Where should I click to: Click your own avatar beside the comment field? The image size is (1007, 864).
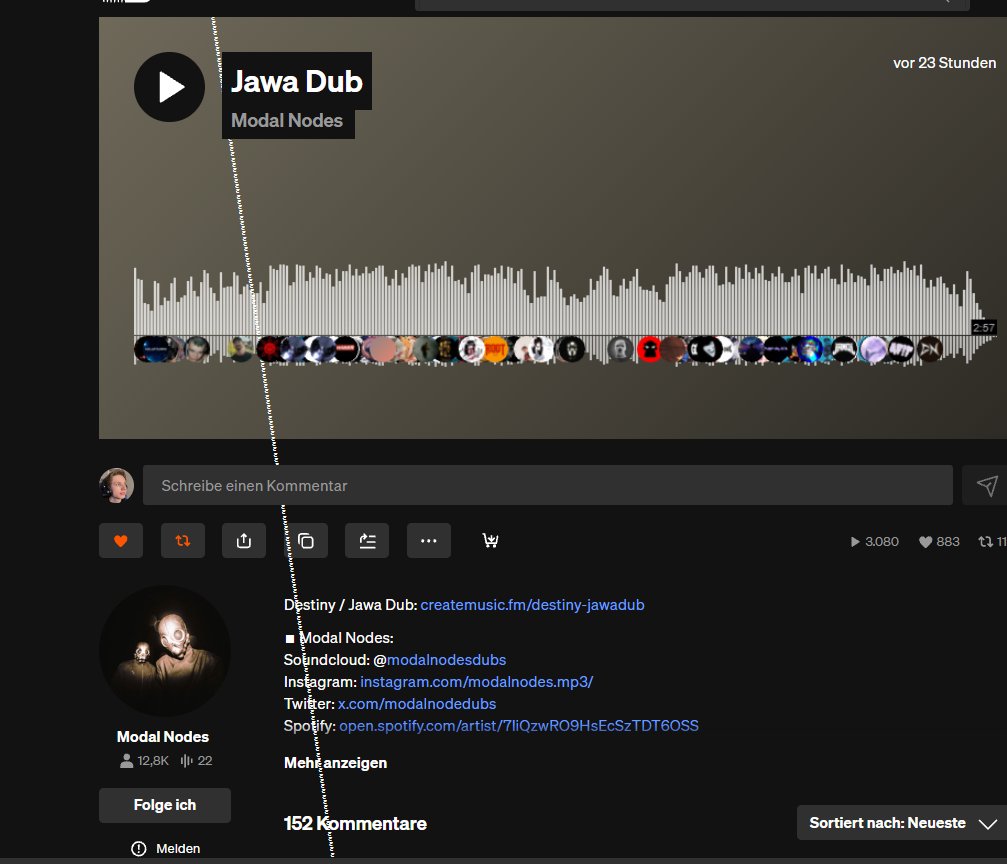click(x=116, y=486)
